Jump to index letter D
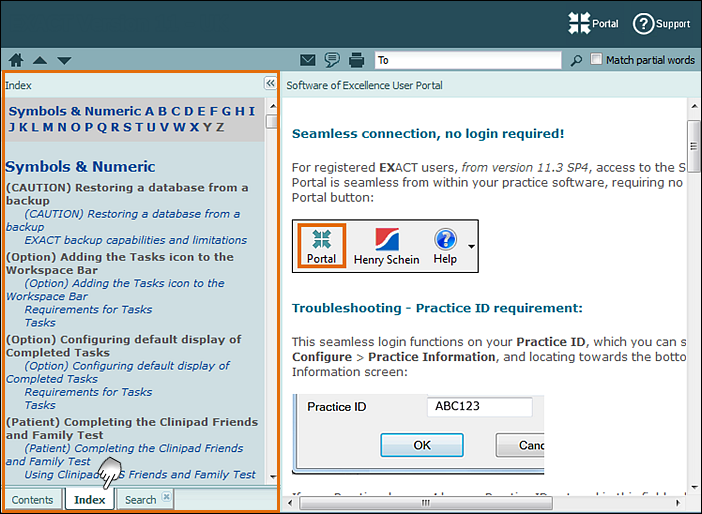The height and width of the screenshot is (514, 702). 189,111
